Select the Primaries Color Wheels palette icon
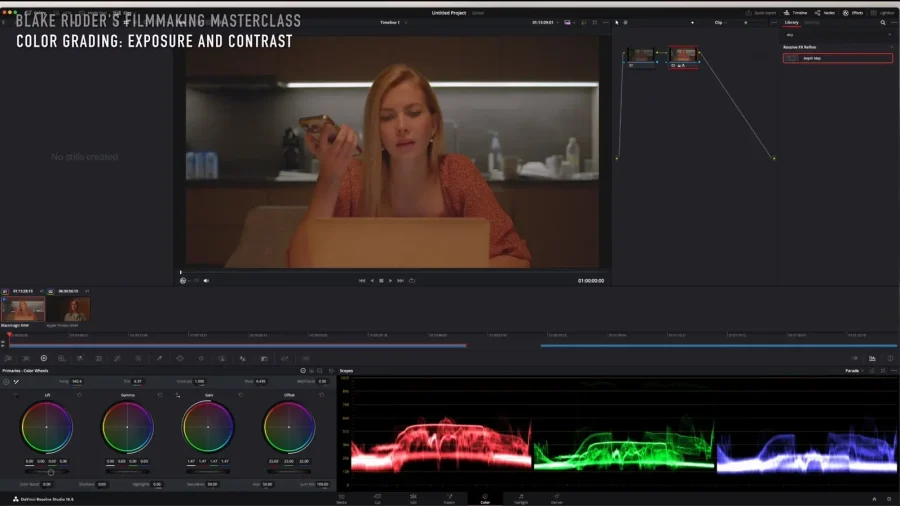The width and height of the screenshot is (900, 506). (44, 359)
